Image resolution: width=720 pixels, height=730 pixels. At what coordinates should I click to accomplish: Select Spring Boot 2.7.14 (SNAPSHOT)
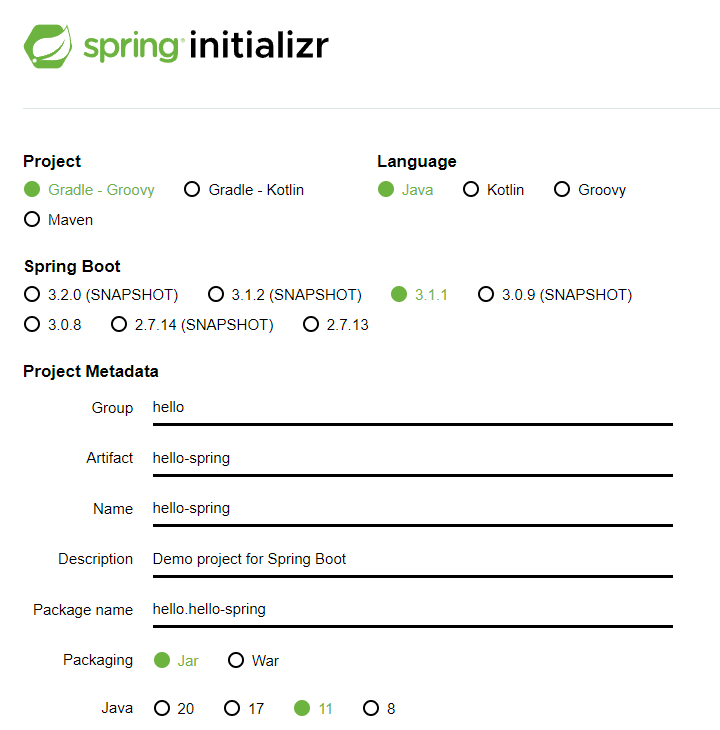[192, 324]
